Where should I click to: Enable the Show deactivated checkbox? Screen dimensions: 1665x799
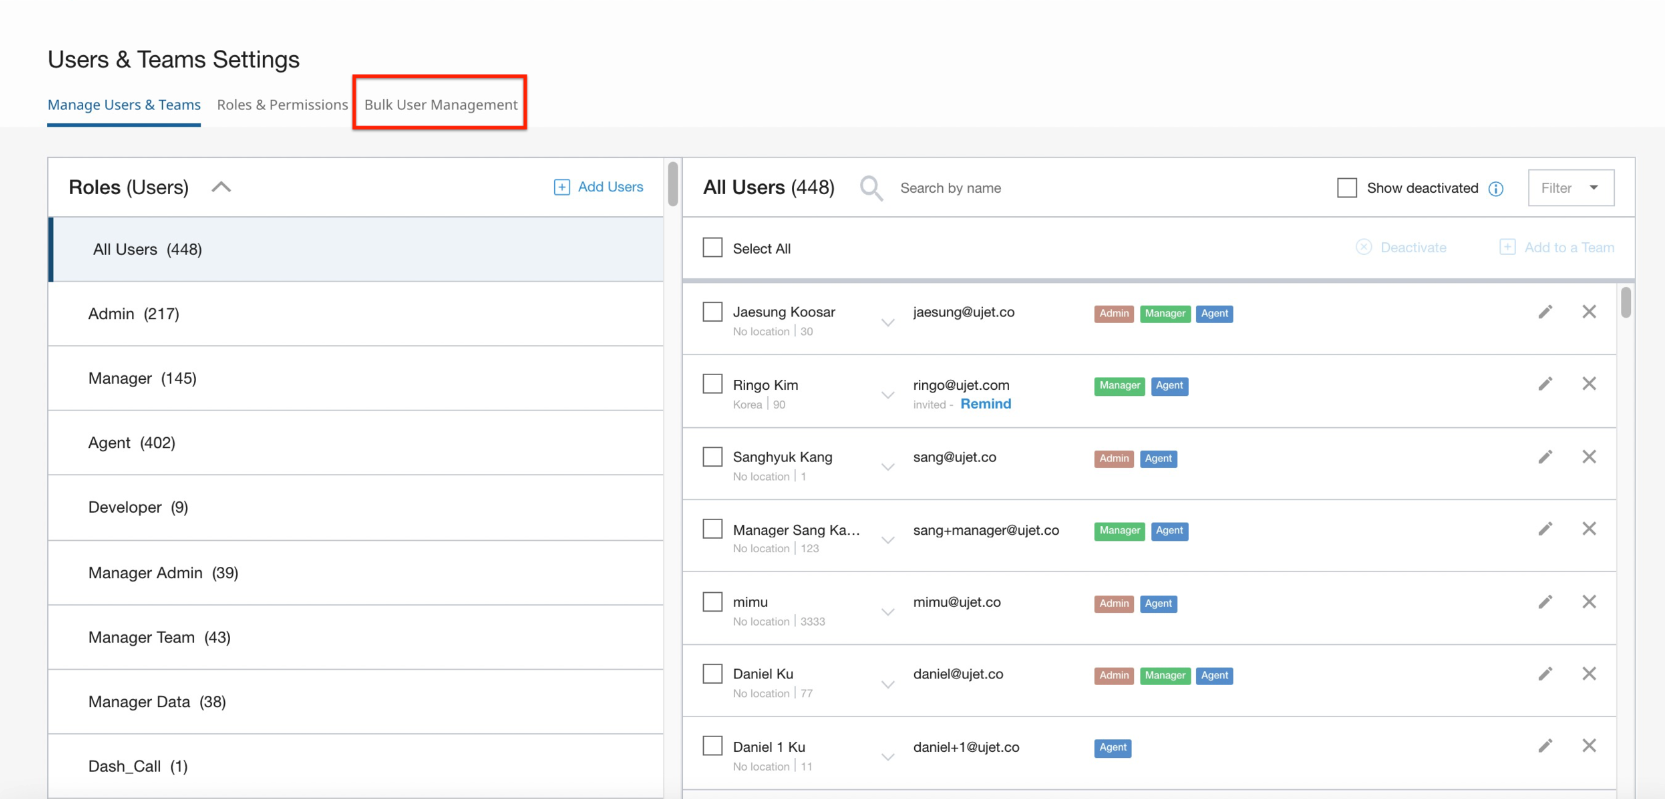pyautogui.click(x=1347, y=188)
